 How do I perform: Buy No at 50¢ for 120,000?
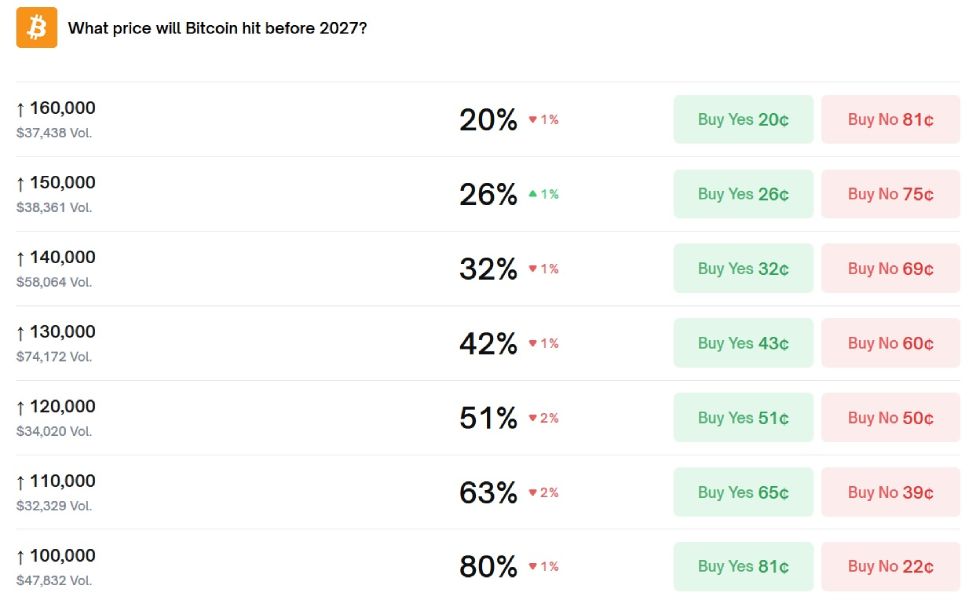pyautogui.click(x=891, y=418)
